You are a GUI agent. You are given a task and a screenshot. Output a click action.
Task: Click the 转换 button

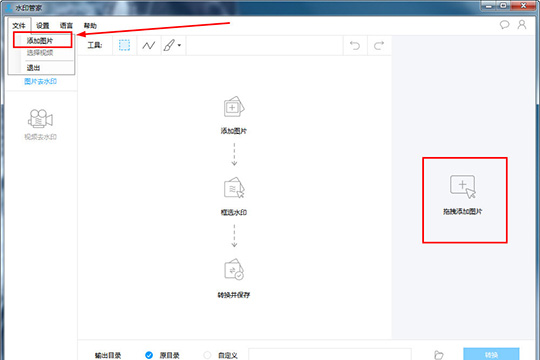click(x=491, y=354)
